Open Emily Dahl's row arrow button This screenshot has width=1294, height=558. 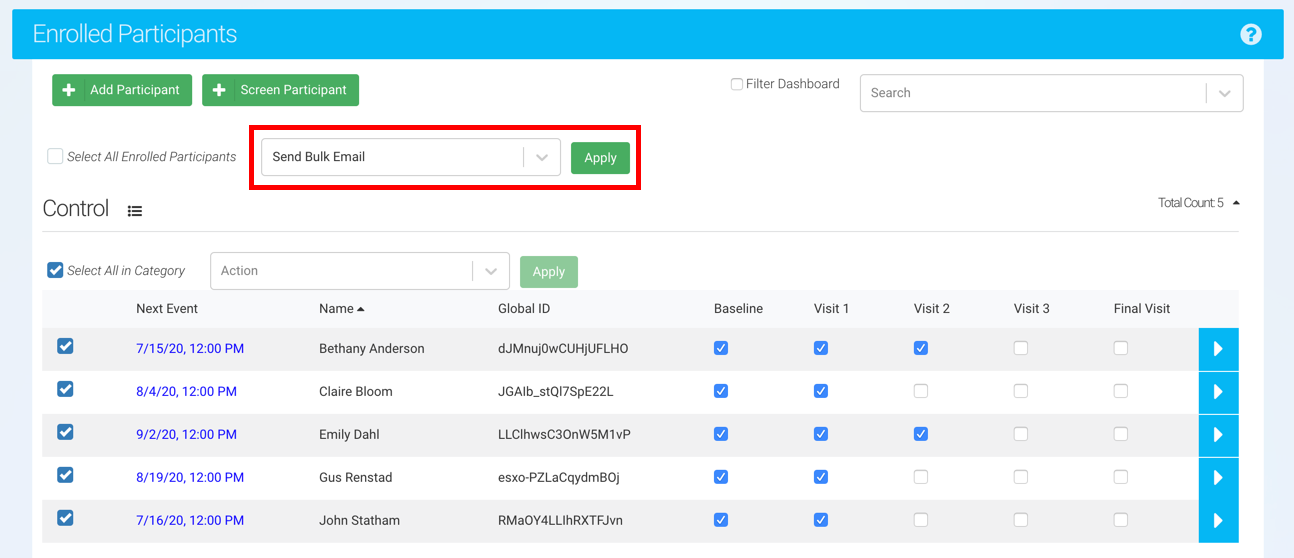click(1218, 435)
